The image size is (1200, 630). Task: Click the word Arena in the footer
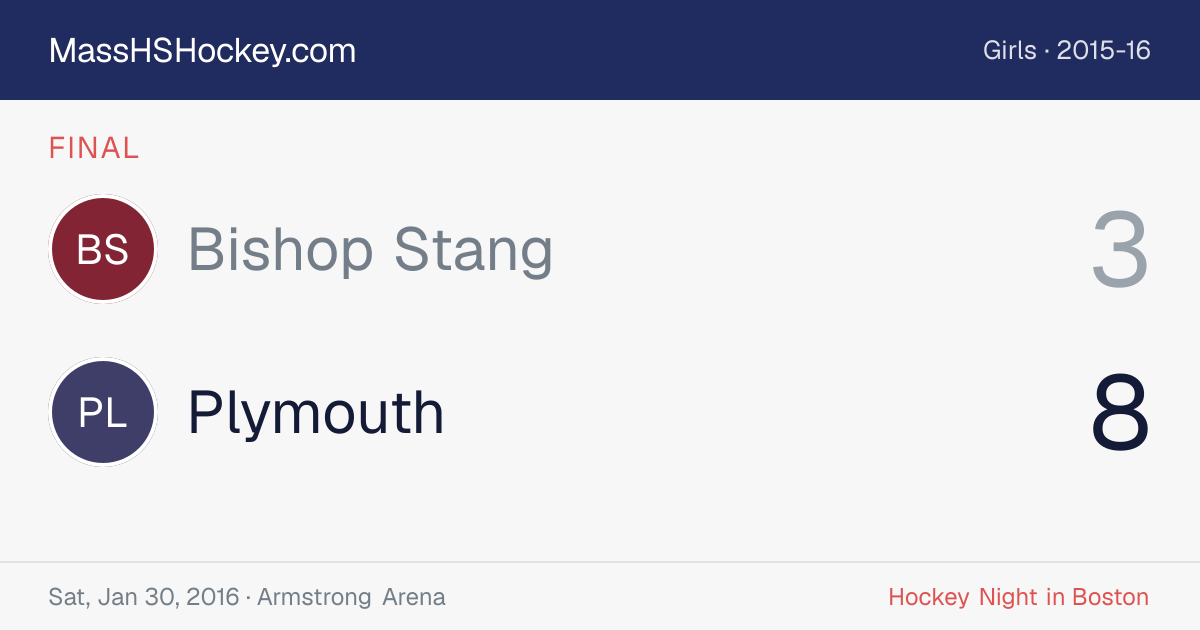tap(414, 597)
